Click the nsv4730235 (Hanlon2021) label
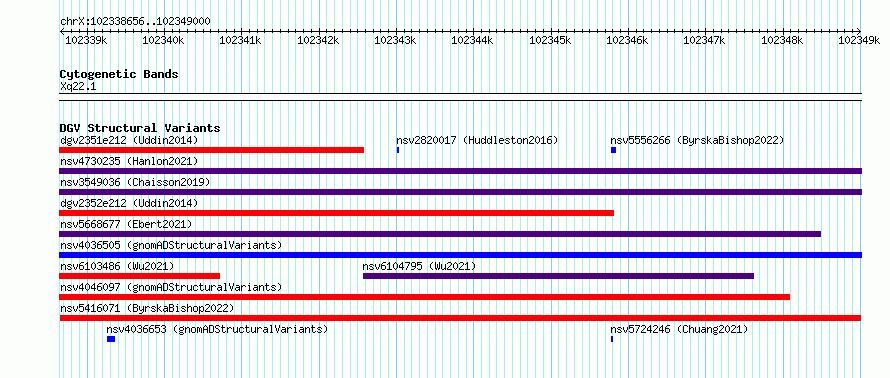Image resolution: width=890 pixels, height=378 pixels. (x=129, y=161)
